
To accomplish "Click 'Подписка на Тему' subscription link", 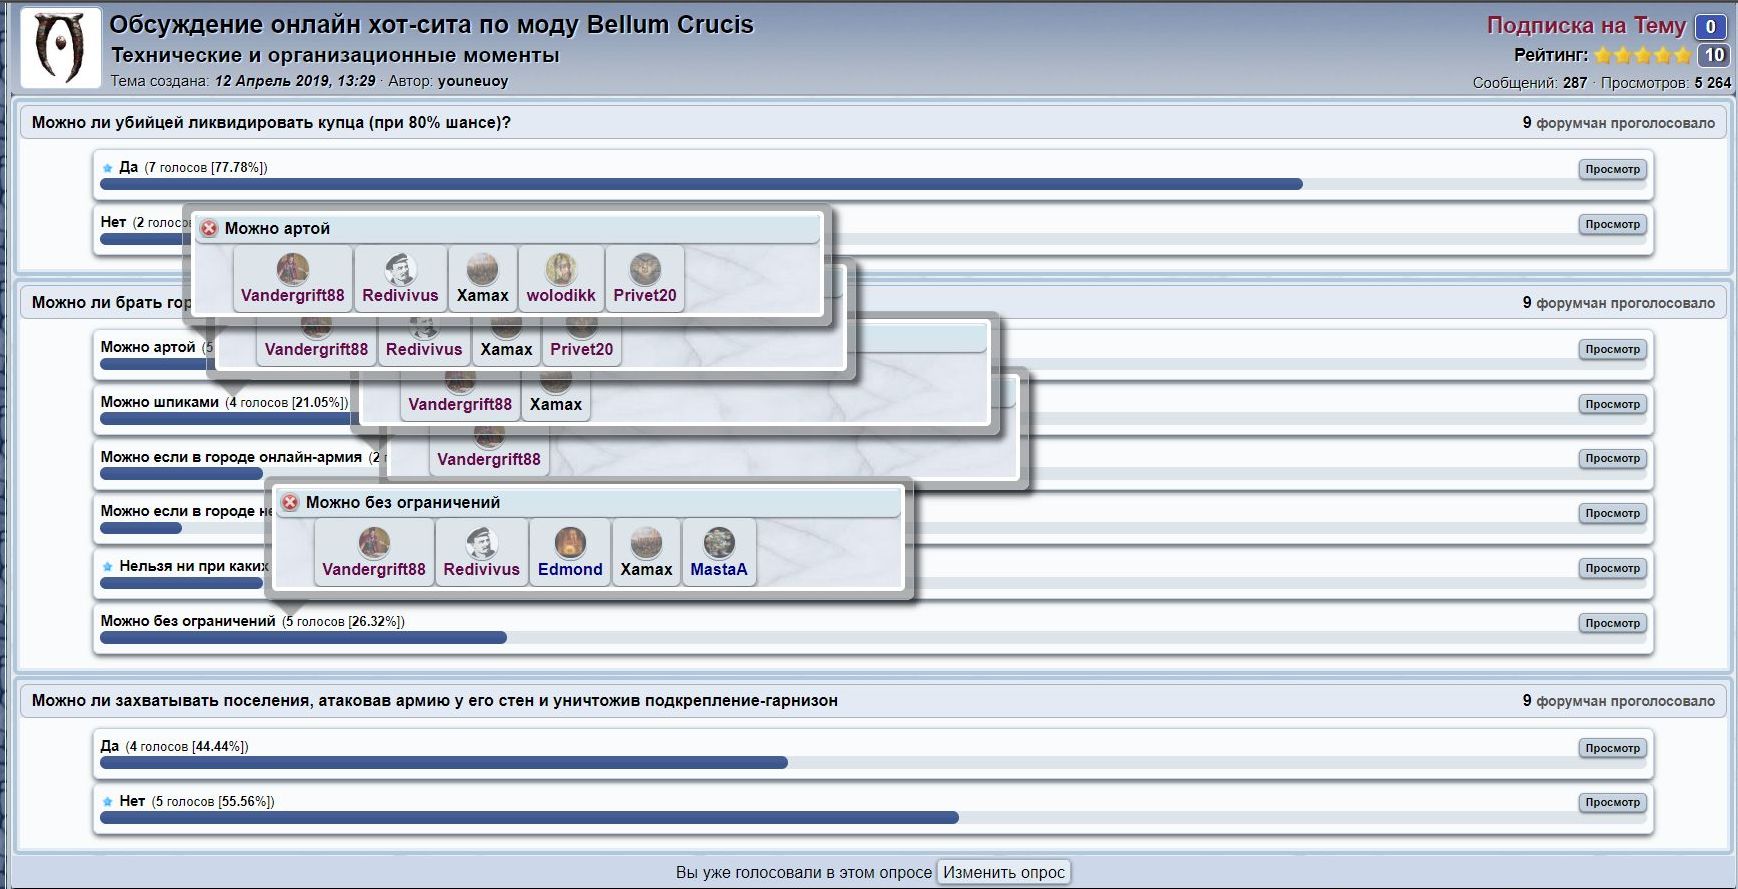I will 1586,26.
